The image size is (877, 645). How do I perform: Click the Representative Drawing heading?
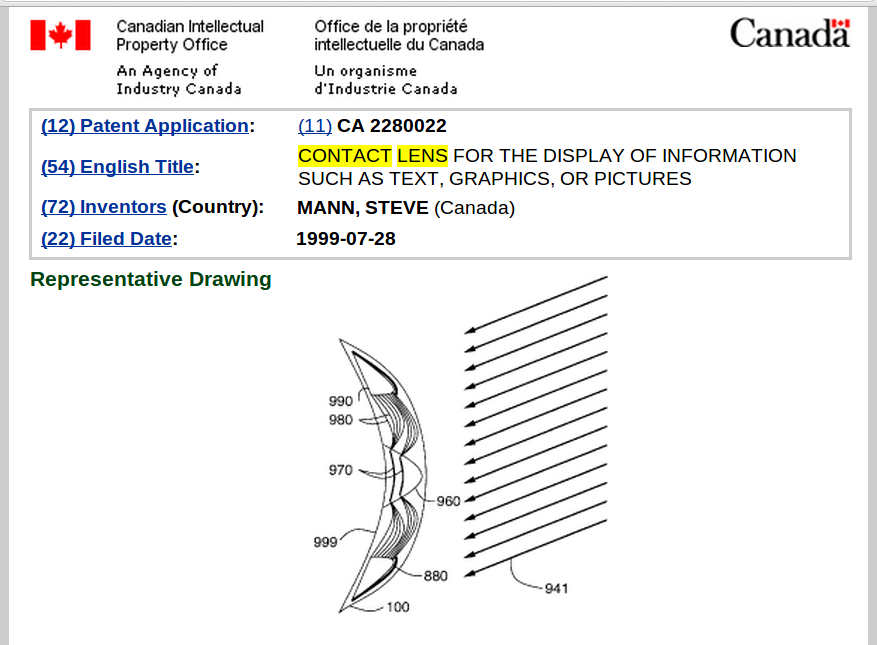click(151, 279)
